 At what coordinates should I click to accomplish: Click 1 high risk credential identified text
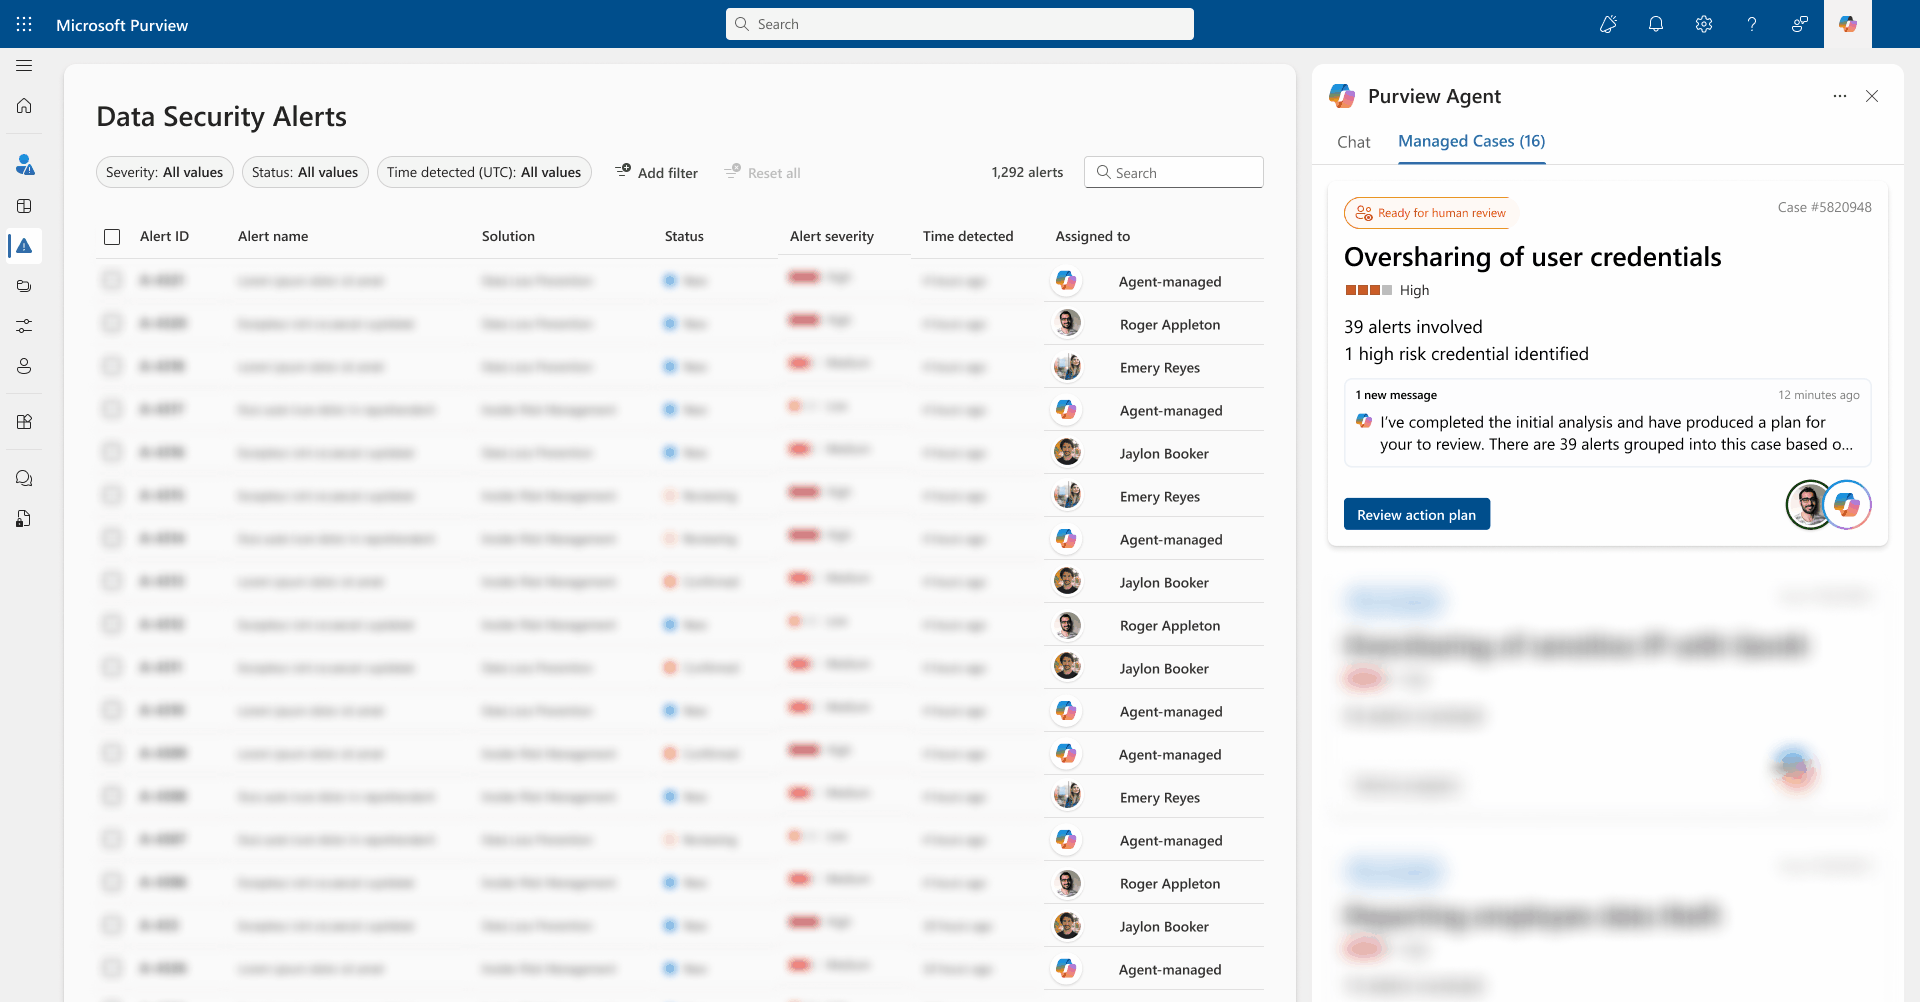[x=1466, y=354]
